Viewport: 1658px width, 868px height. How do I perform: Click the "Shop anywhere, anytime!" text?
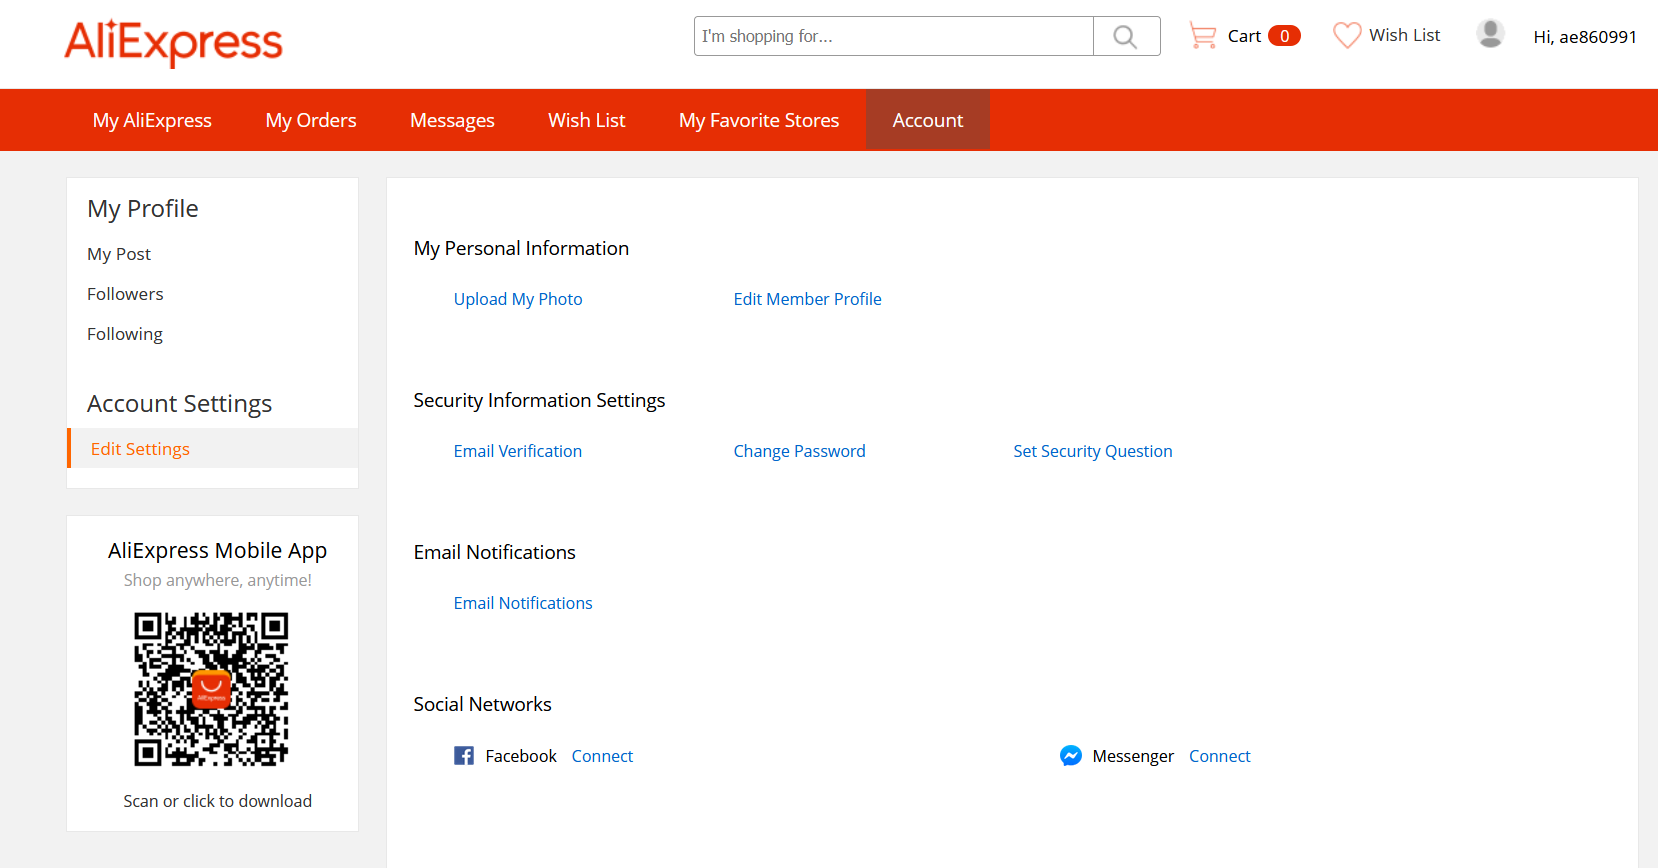218,580
